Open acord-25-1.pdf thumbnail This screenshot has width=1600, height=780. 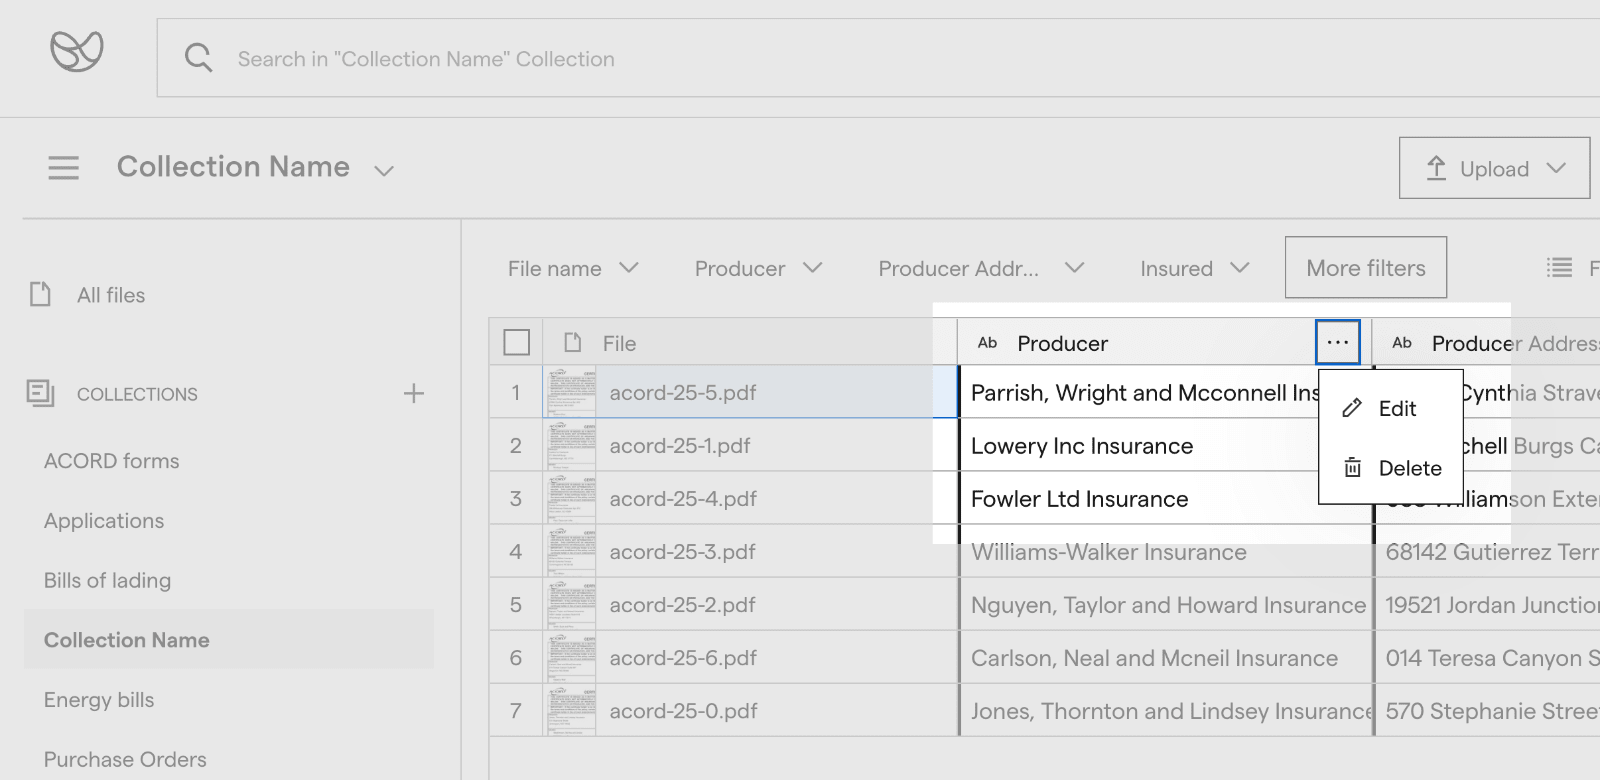(570, 445)
